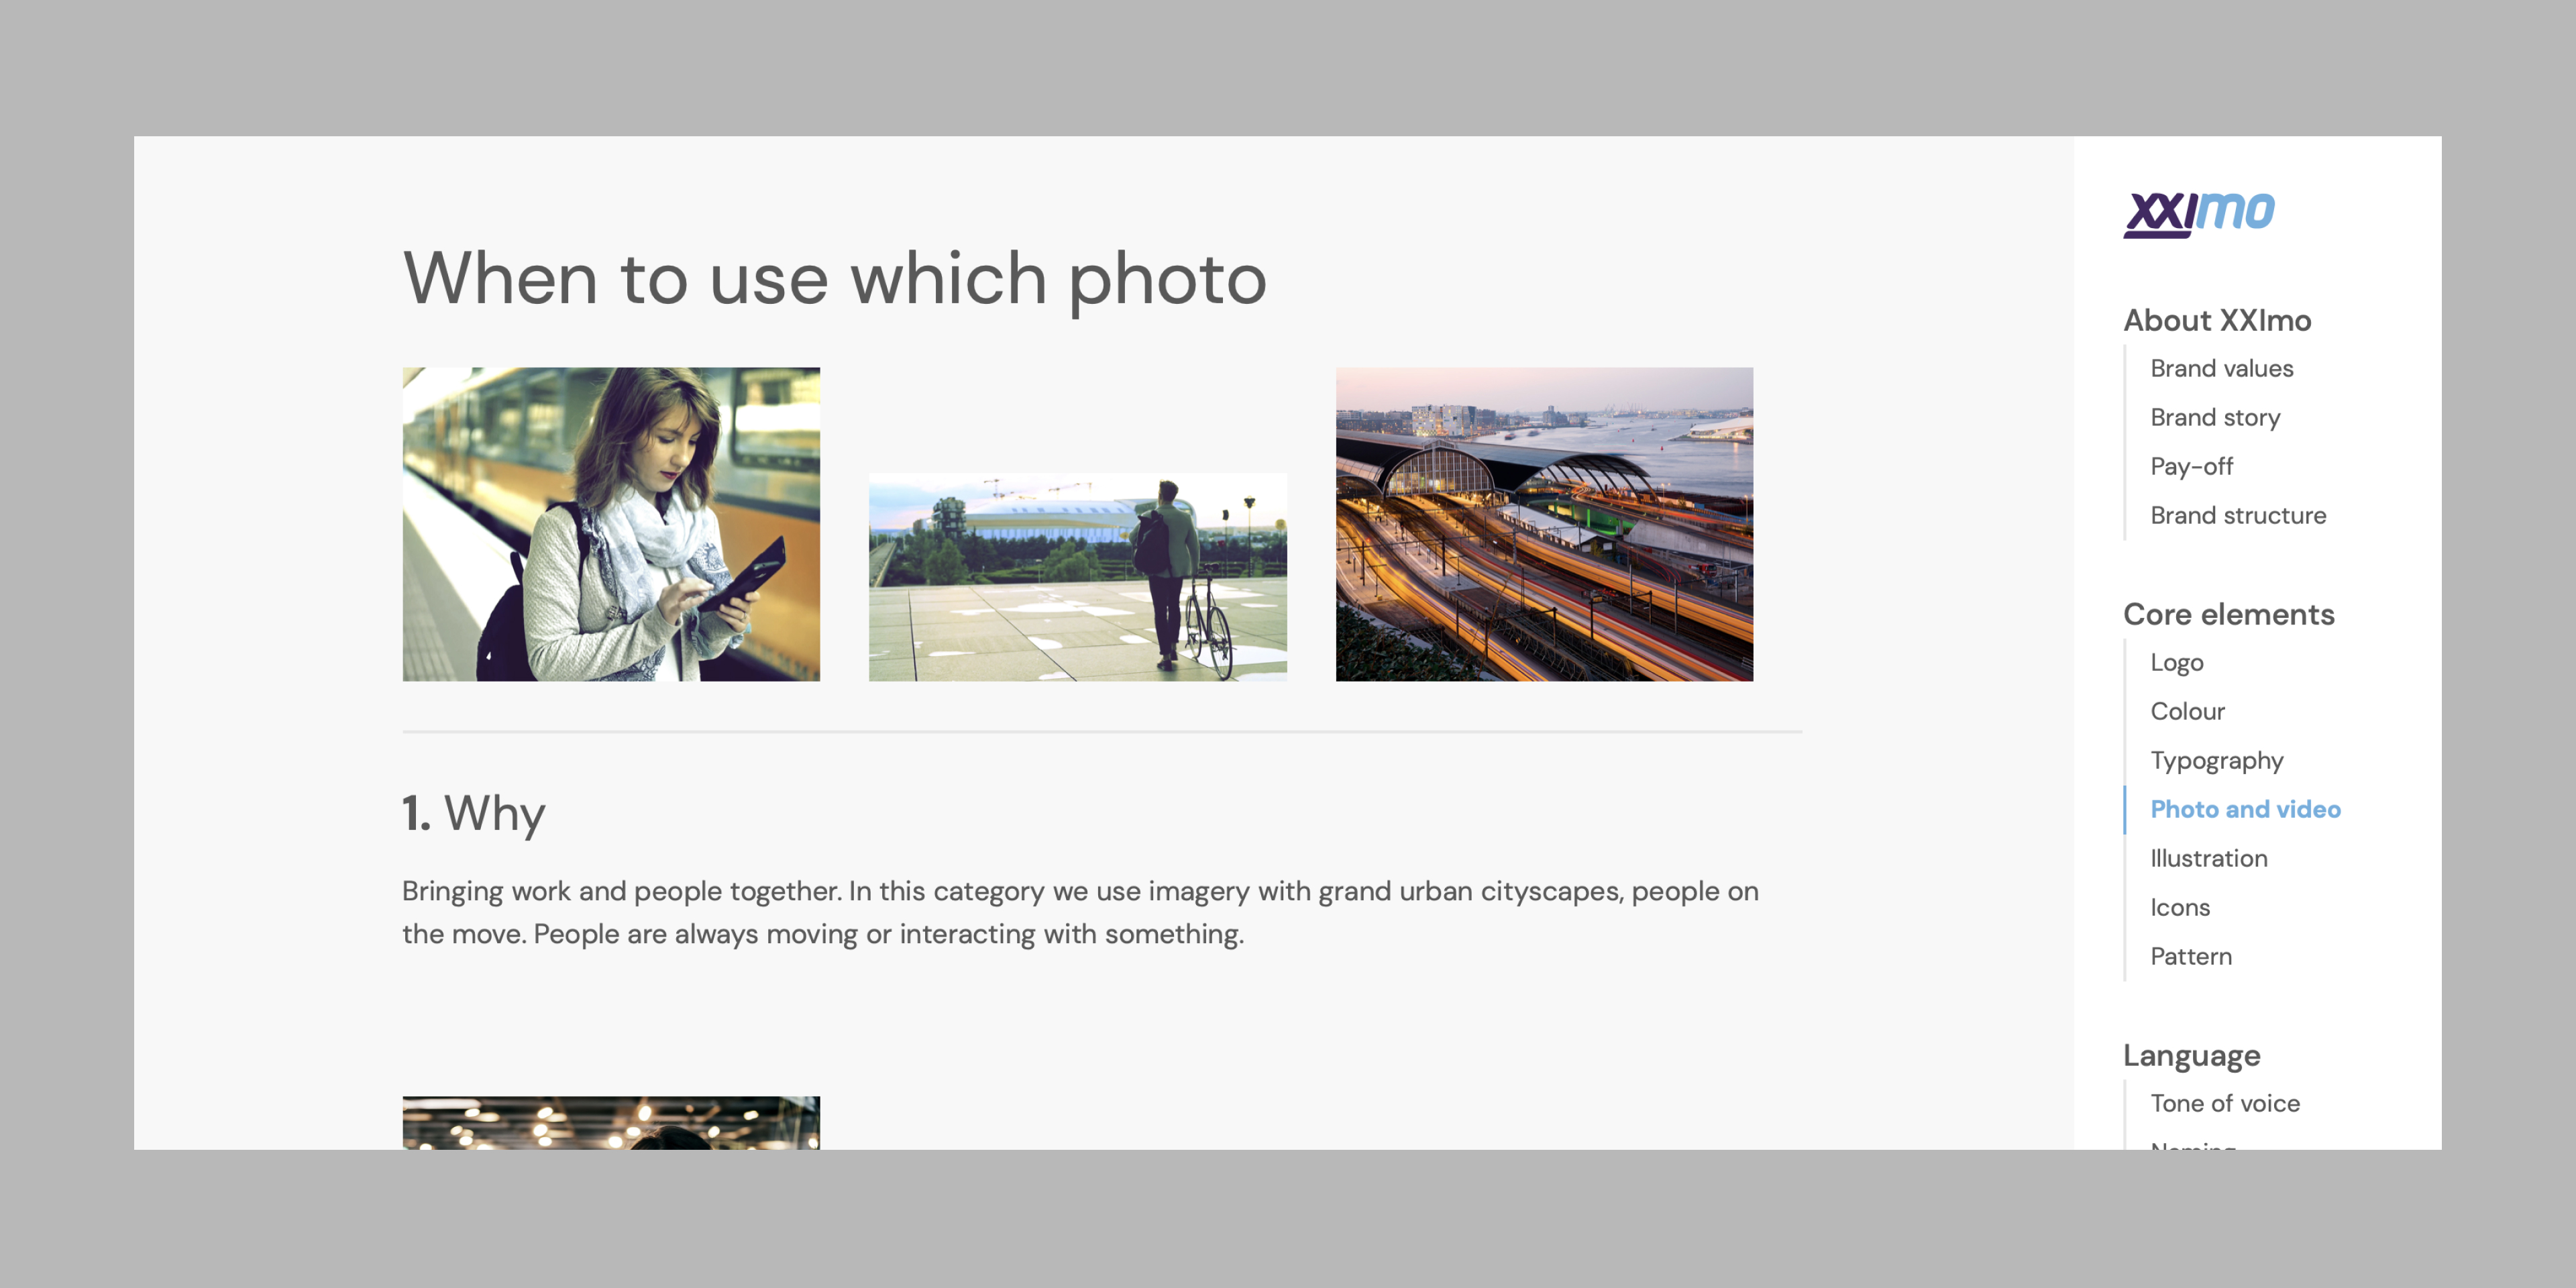2576x1288 pixels.
Task: Open partially visible photo below Why text
Action: 611,1122
